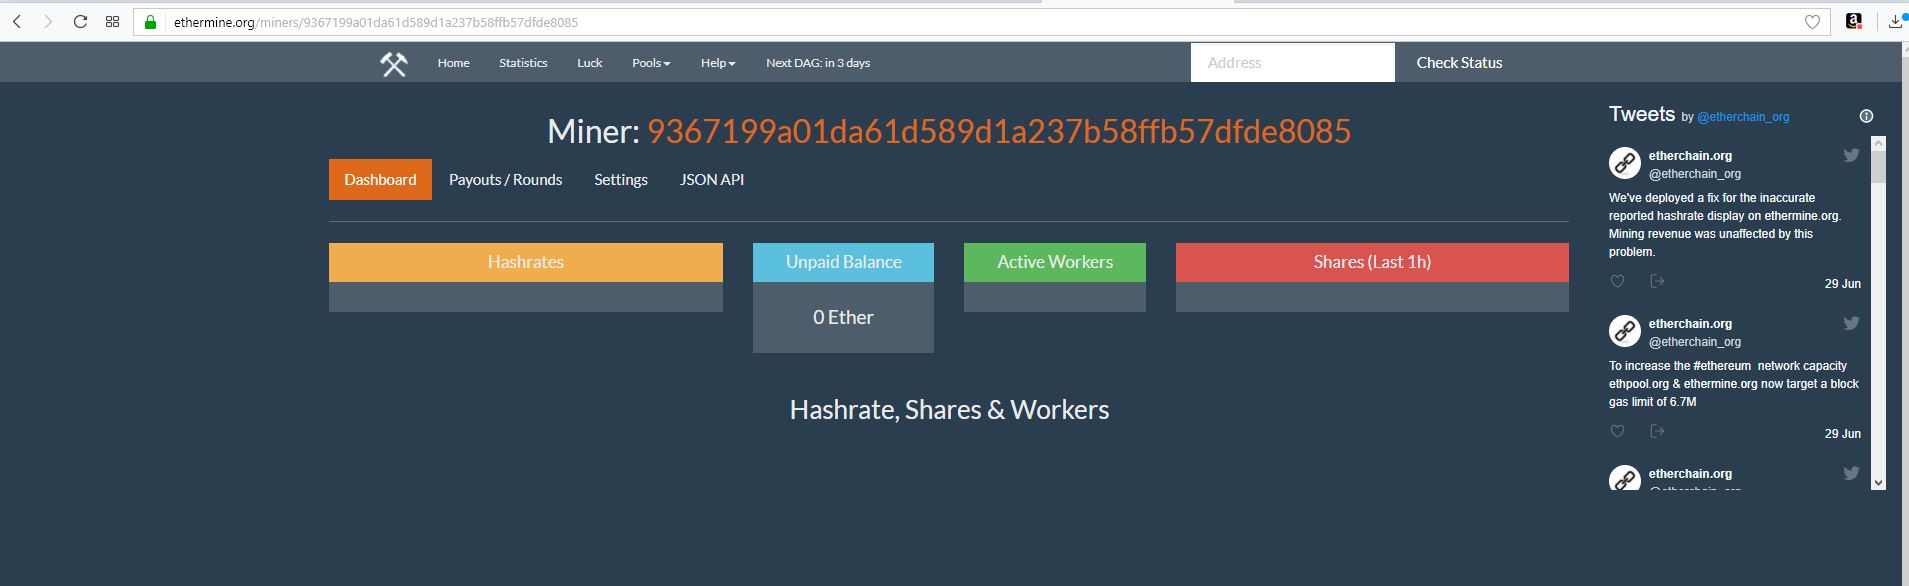Click the etherchain avatar on the hashrate fix tweet
Image resolution: width=1909 pixels, height=586 pixels.
coord(1624,162)
